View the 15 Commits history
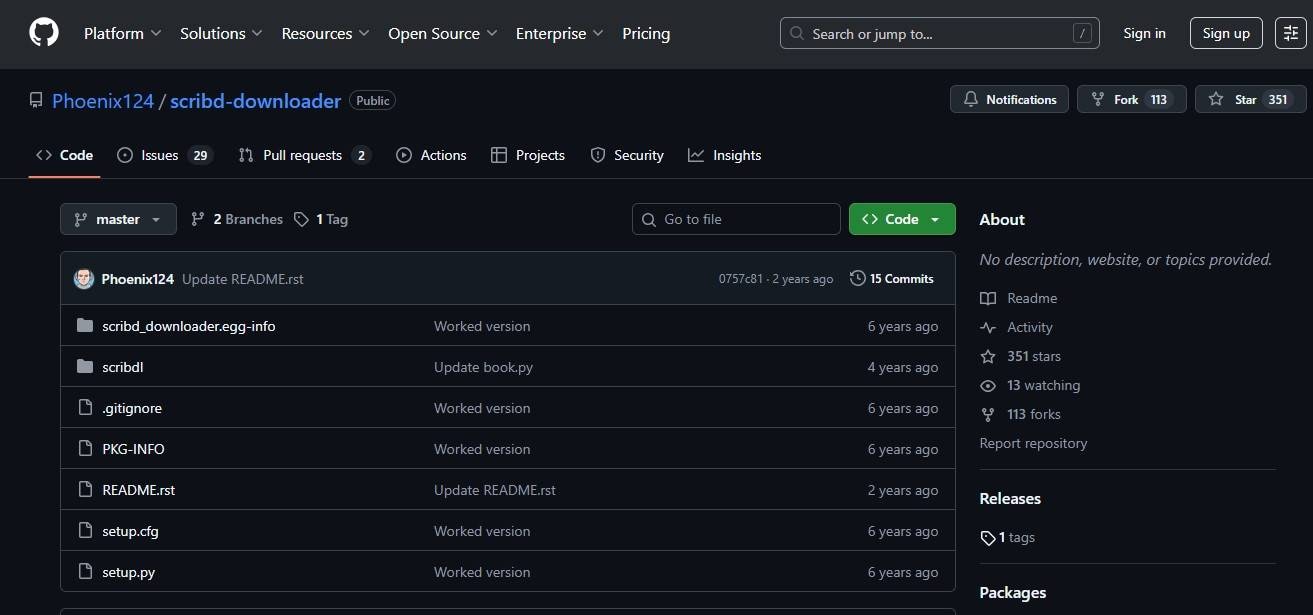This screenshot has height=615, width=1313. click(x=892, y=278)
